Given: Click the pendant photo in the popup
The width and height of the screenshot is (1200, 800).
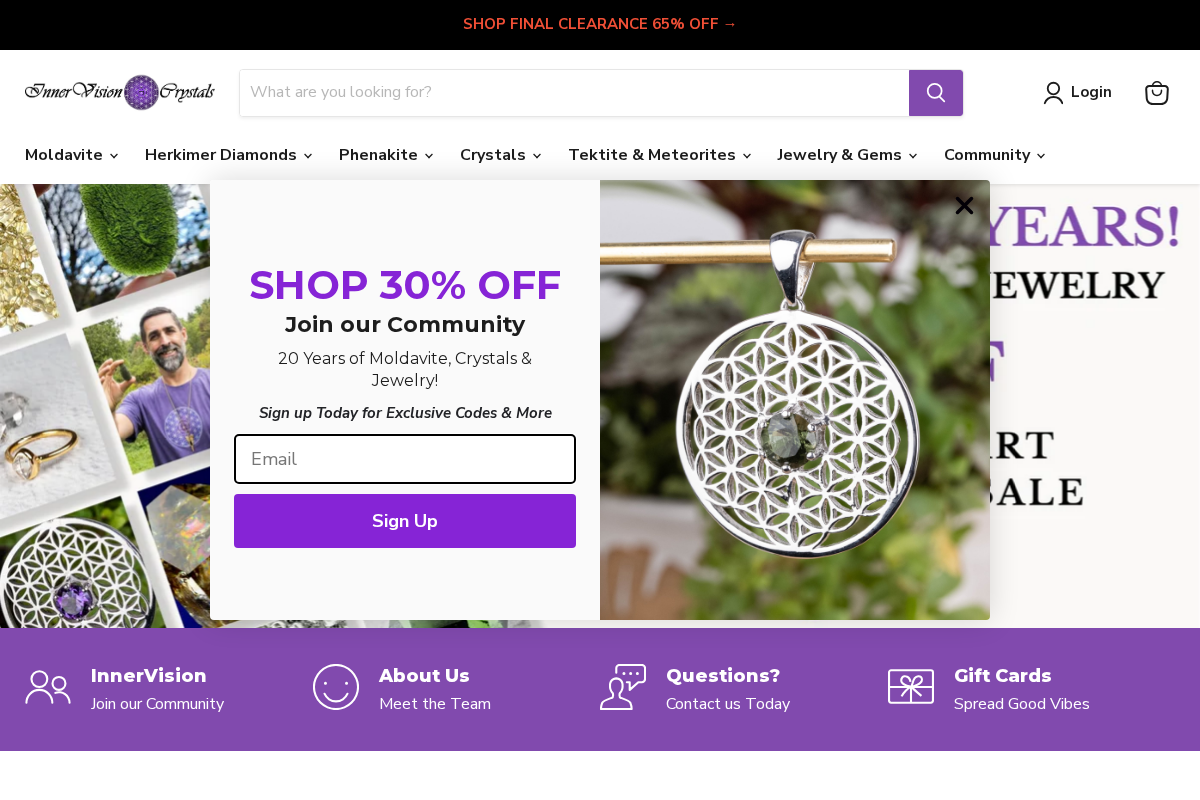Looking at the screenshot, I should [794, 400].
